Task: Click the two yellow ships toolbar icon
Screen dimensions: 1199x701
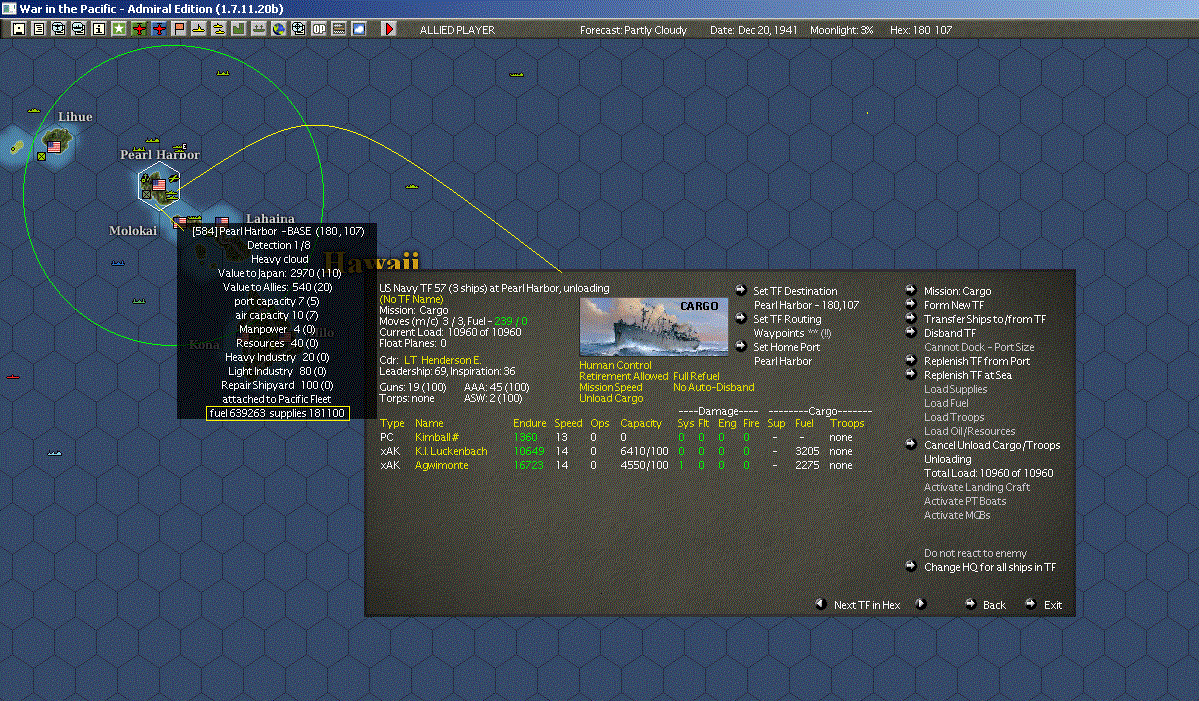Action: click(x=219, y=29)
